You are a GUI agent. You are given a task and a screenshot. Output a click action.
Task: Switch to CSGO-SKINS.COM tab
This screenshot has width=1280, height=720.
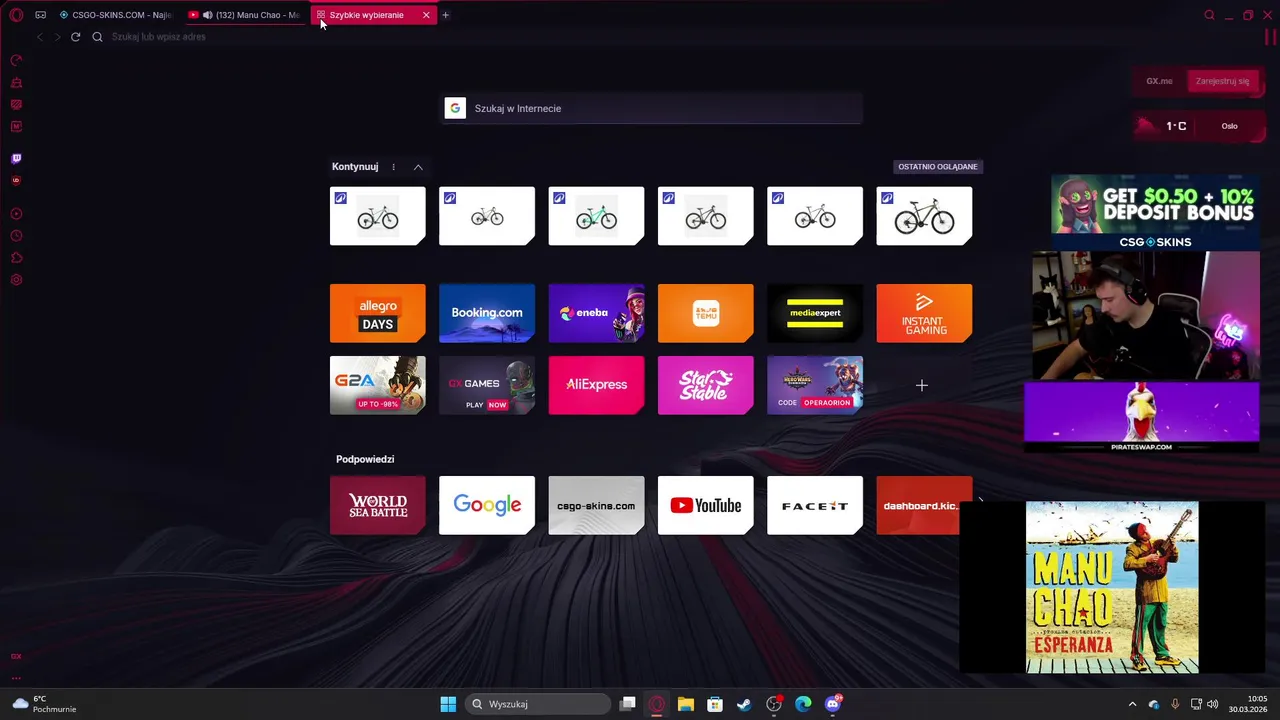(x=116, y=15)
